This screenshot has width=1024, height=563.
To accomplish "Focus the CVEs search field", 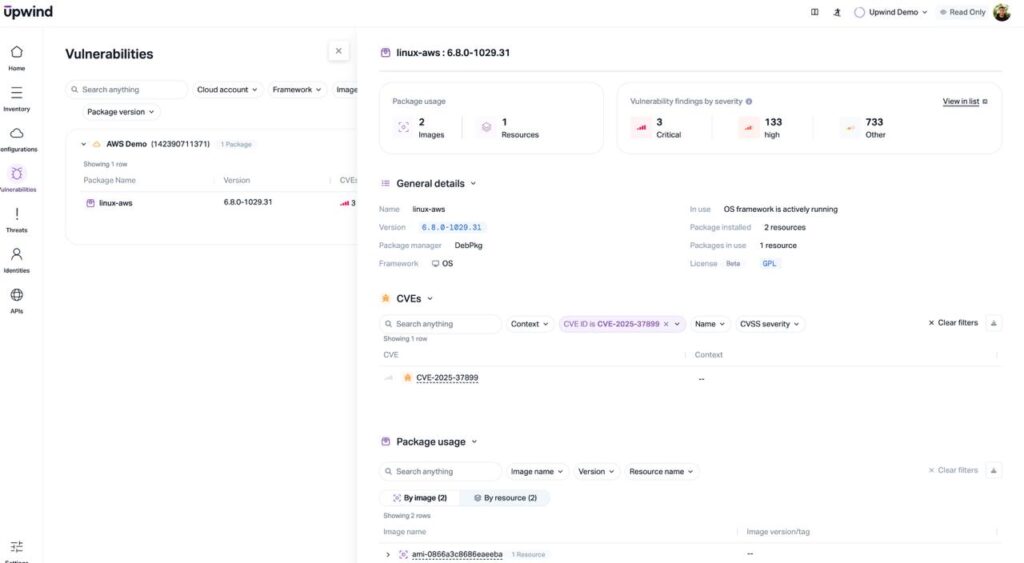I will (440, 324).
